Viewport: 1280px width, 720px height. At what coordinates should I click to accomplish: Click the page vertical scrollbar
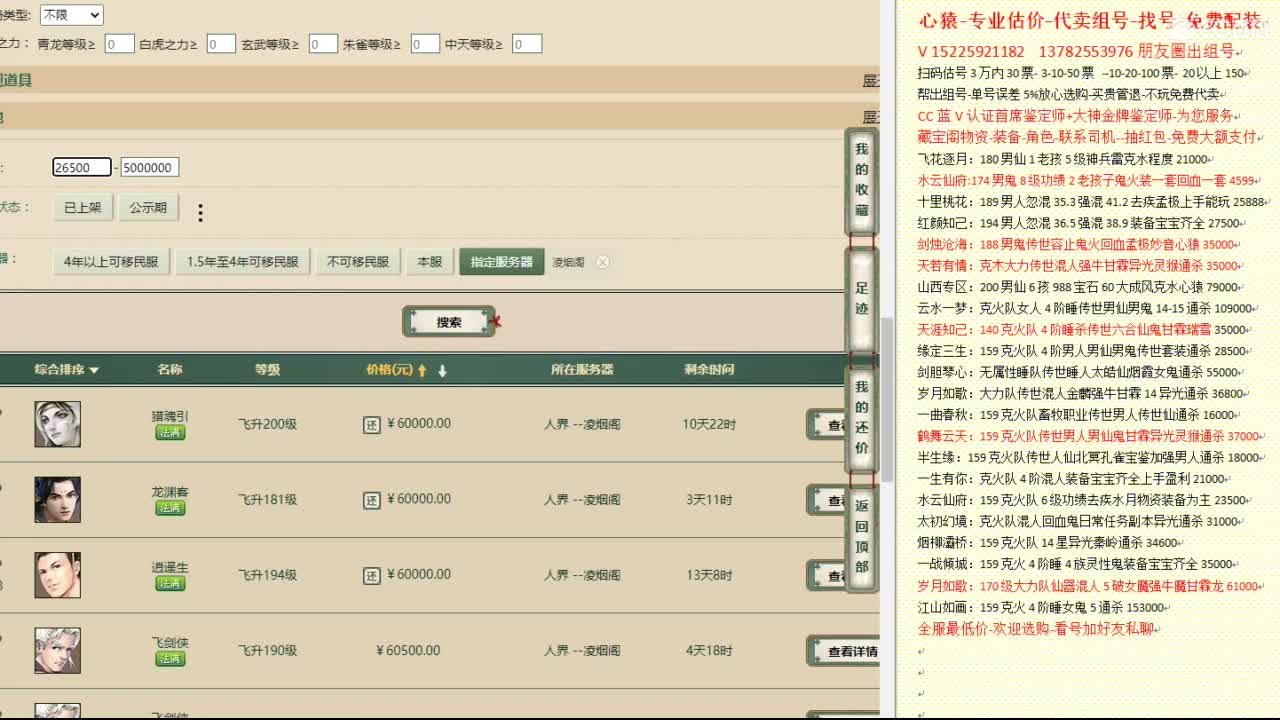887,400
